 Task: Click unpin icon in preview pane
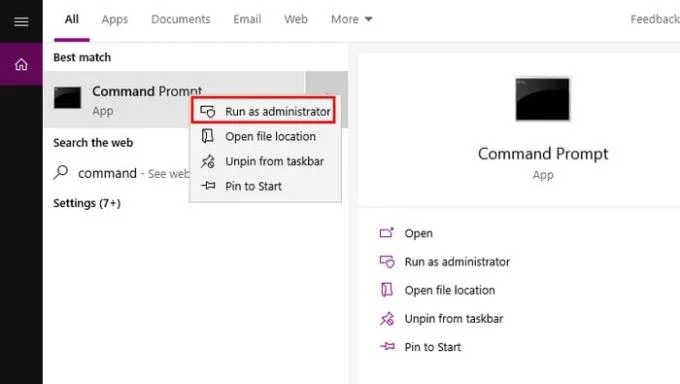387,319
